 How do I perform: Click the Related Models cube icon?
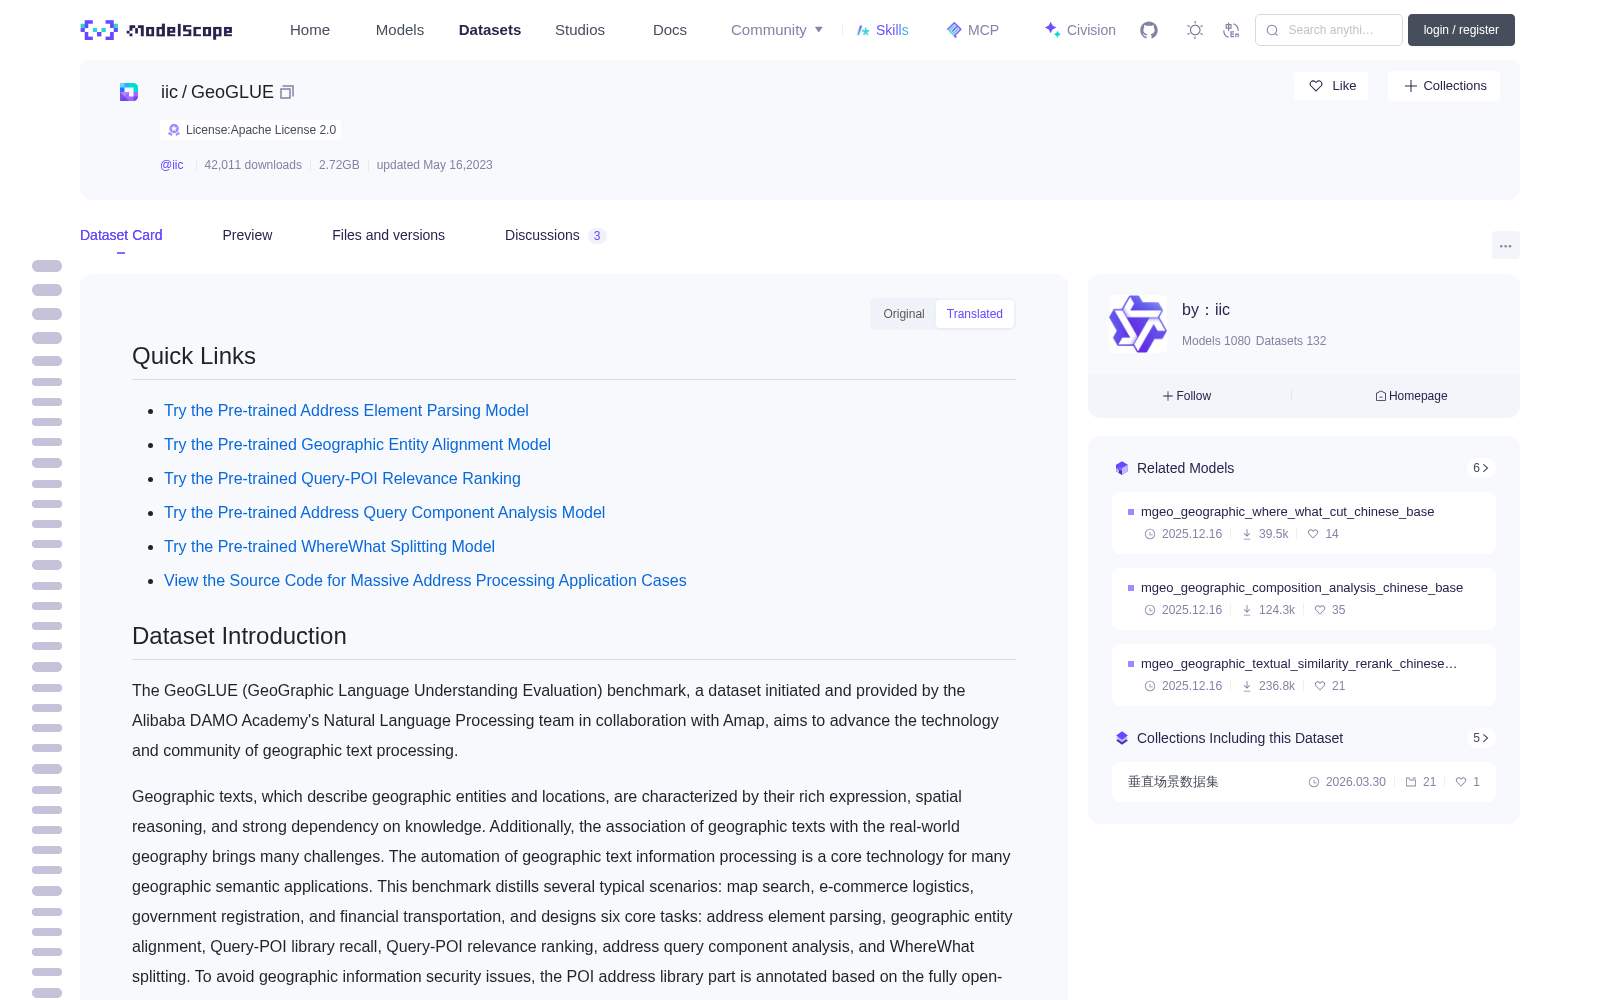[1122, 468]
